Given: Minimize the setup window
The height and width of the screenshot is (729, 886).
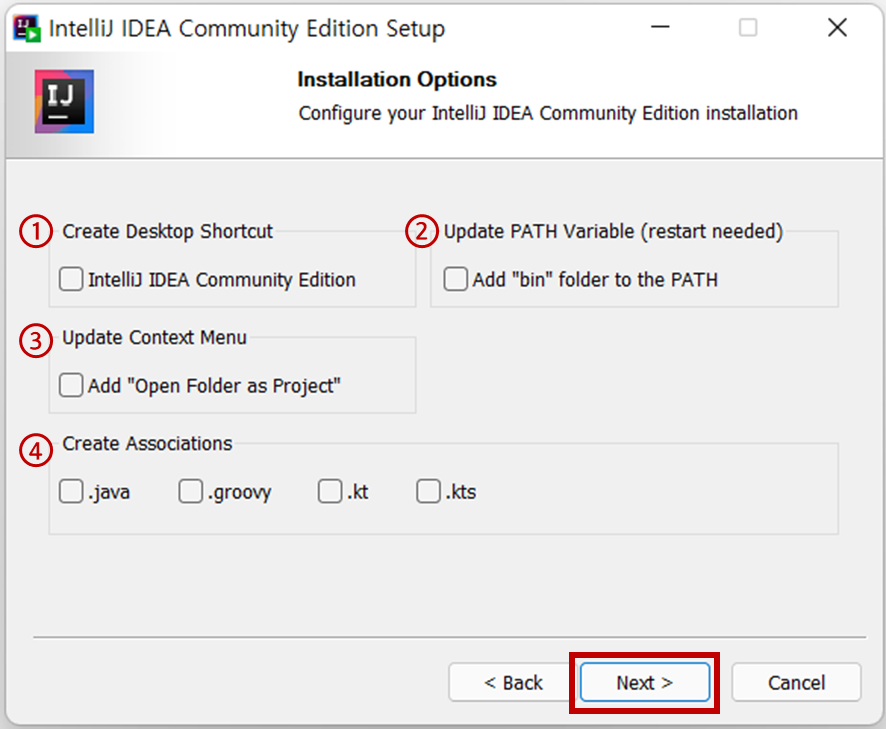Looking at the screenshot, I should point(660,27).
